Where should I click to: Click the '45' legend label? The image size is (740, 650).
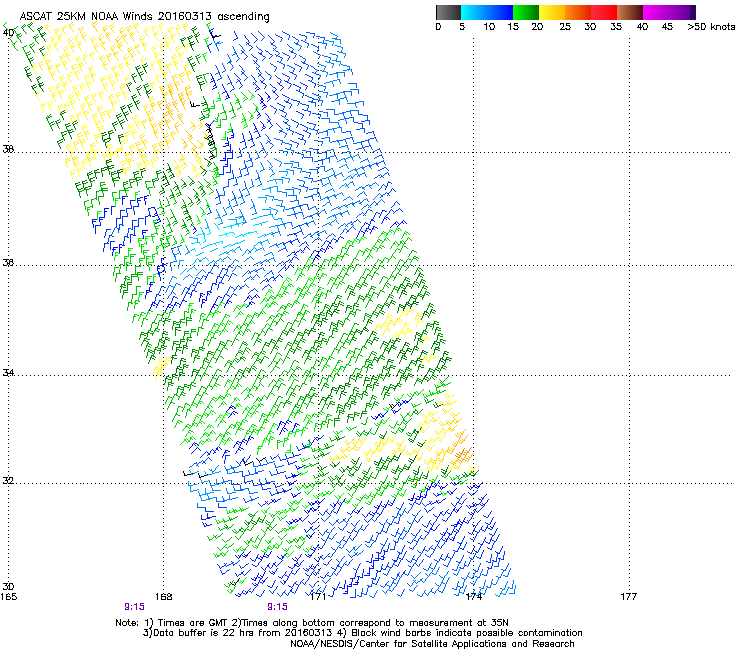(667, 27)
